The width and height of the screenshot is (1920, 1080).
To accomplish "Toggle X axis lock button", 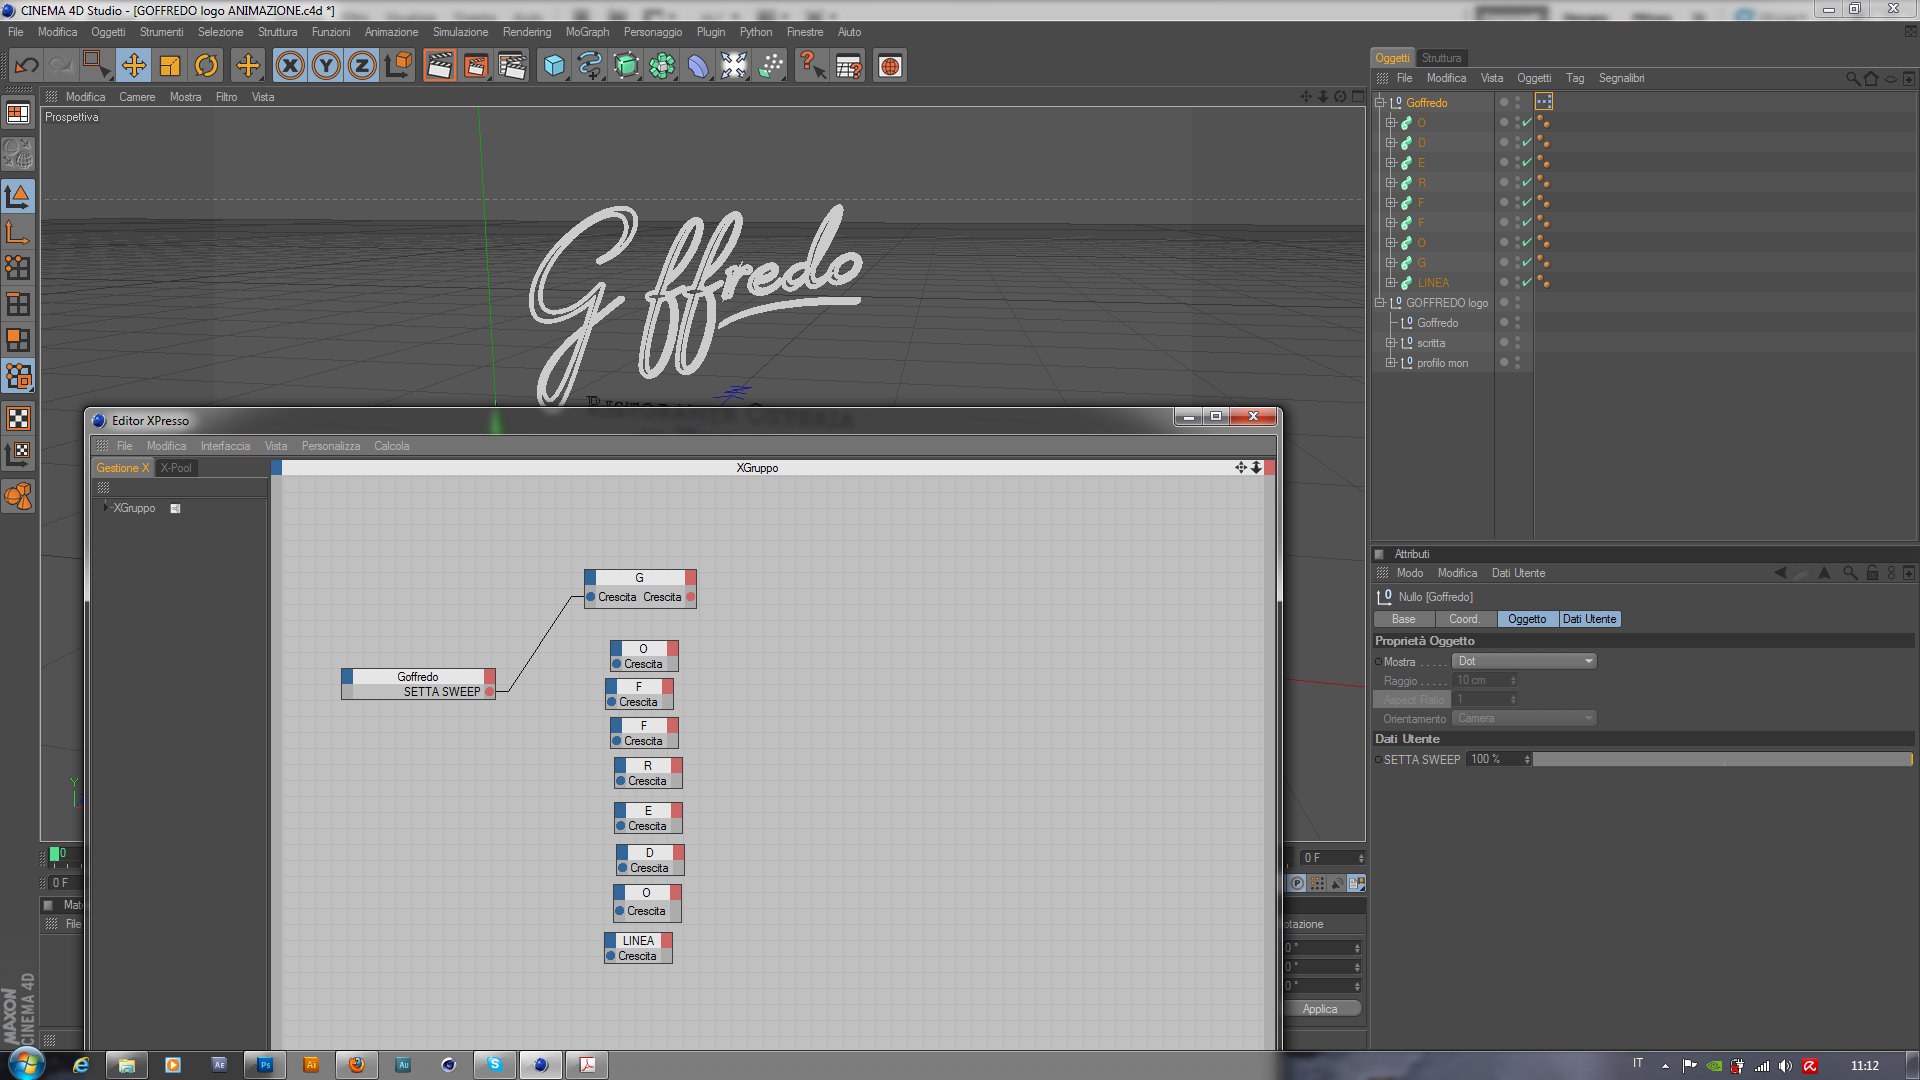I will coord(290,66).
